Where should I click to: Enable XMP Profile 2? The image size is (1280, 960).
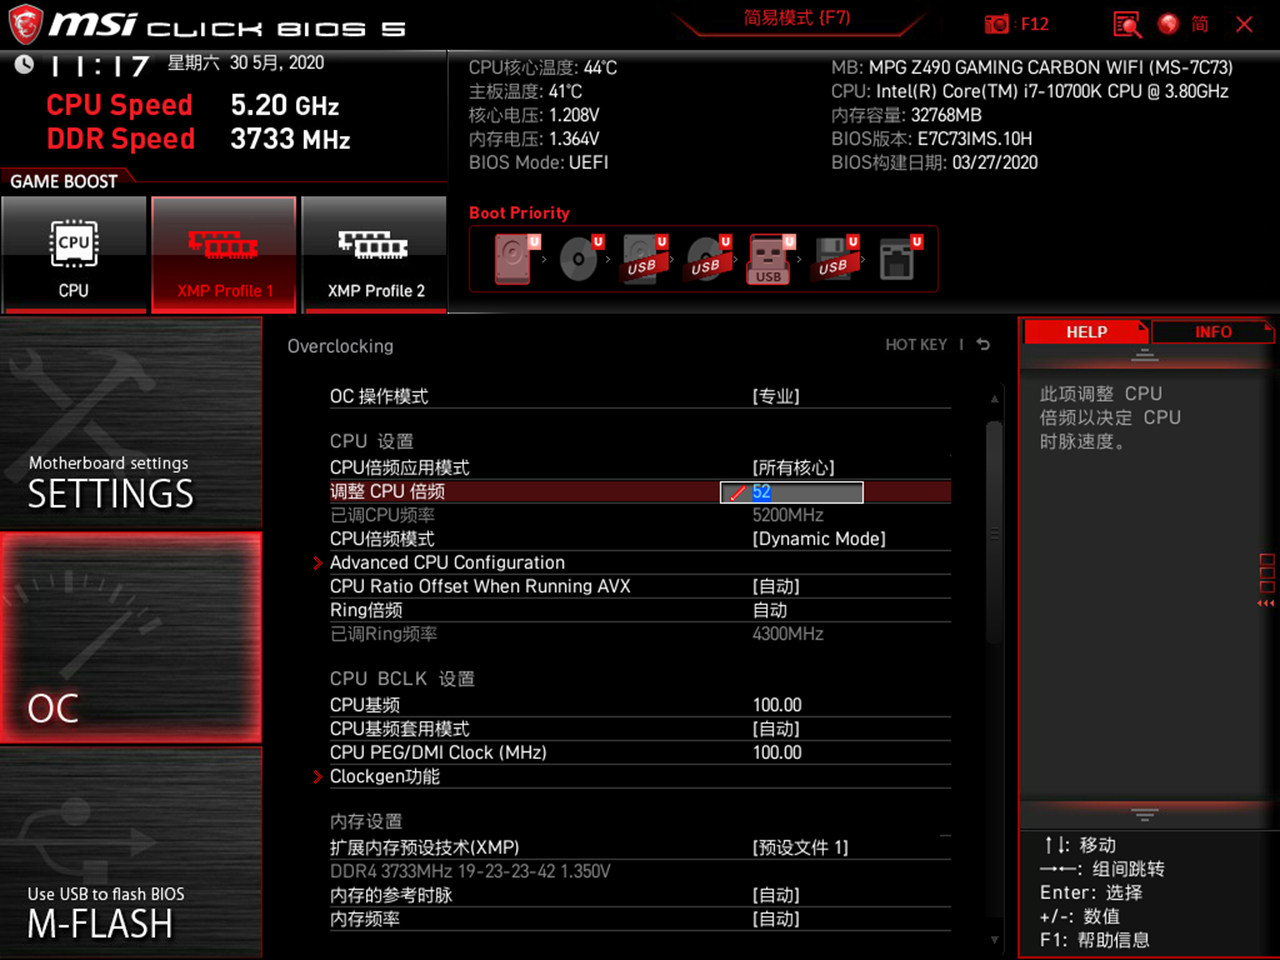tap(374, 255)
